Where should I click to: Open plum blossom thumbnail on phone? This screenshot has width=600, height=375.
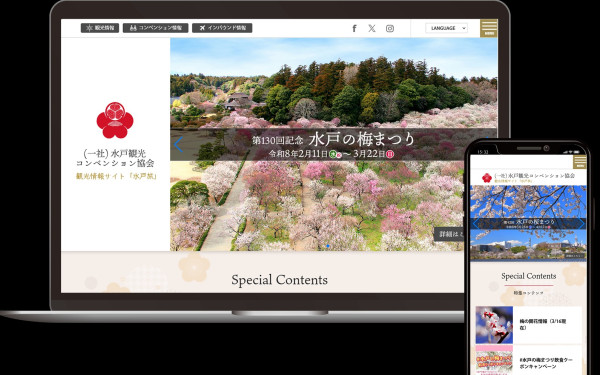pos(494,325)
